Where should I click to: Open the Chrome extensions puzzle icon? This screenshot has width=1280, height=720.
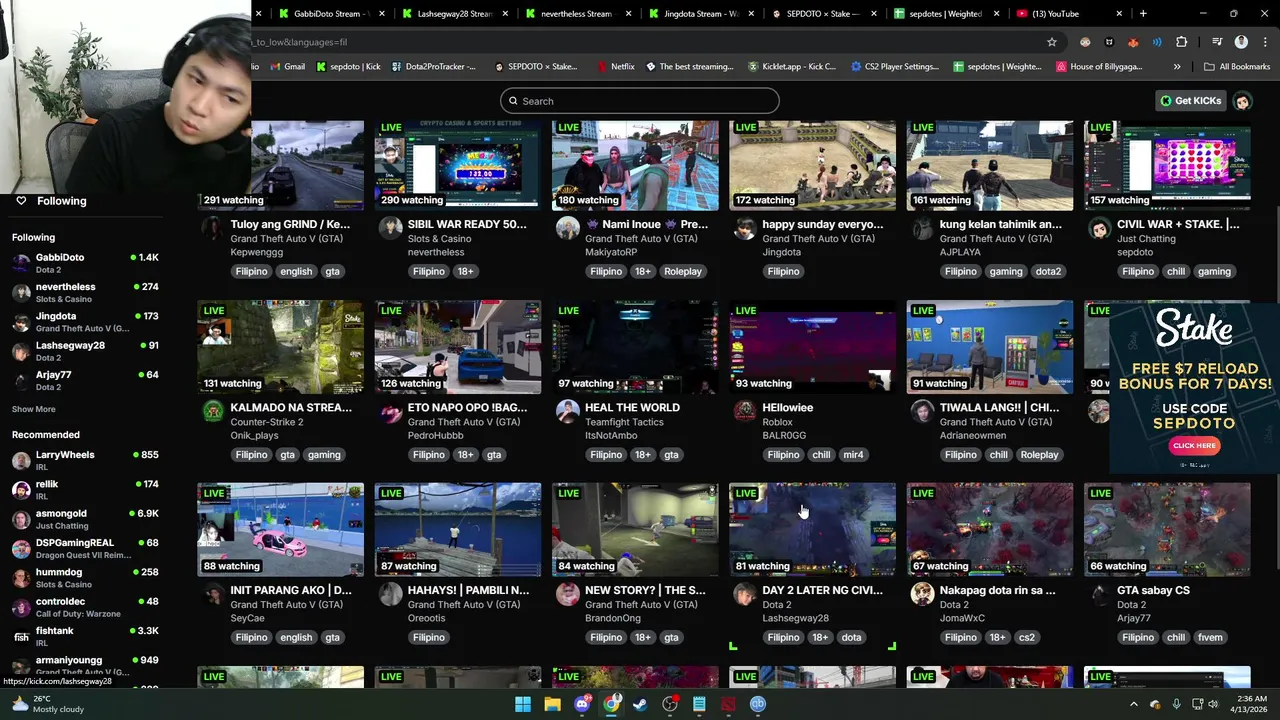pos(1181,42)
